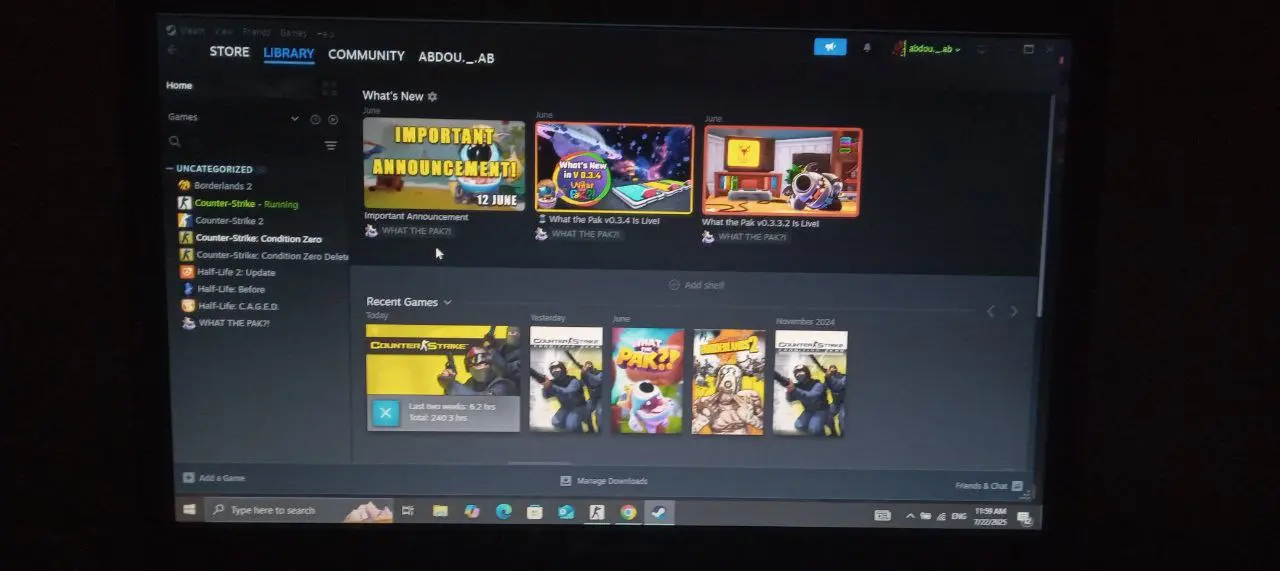This screenshot has height=571, width=1280.
Task: Open Google Chrome from the taskbar
Action: coord(628,512)
